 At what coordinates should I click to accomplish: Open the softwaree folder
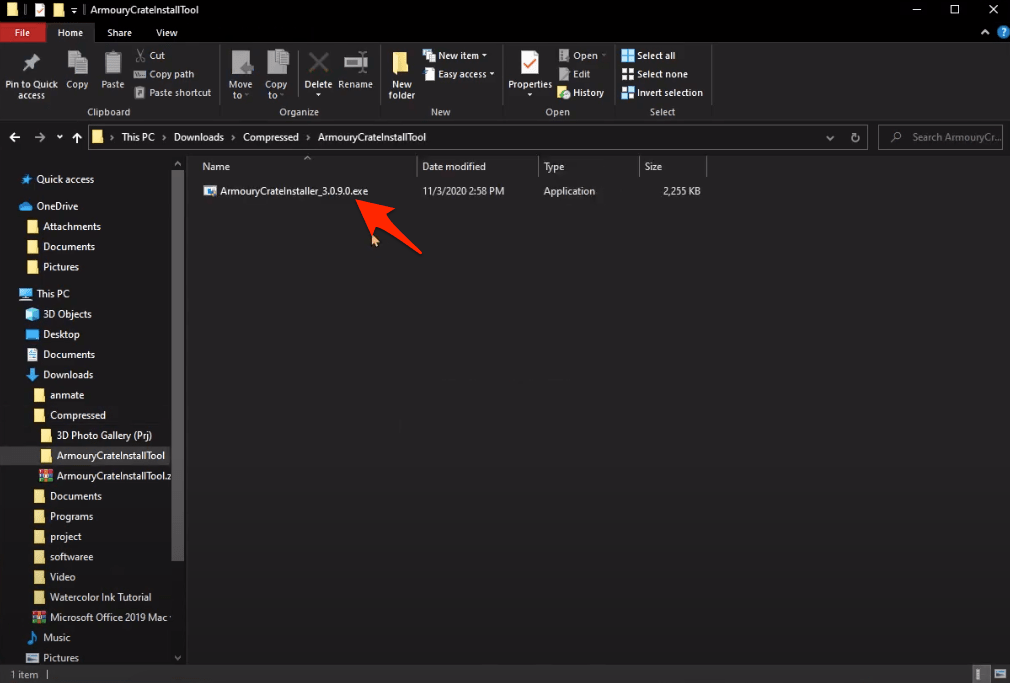(71, 557)
